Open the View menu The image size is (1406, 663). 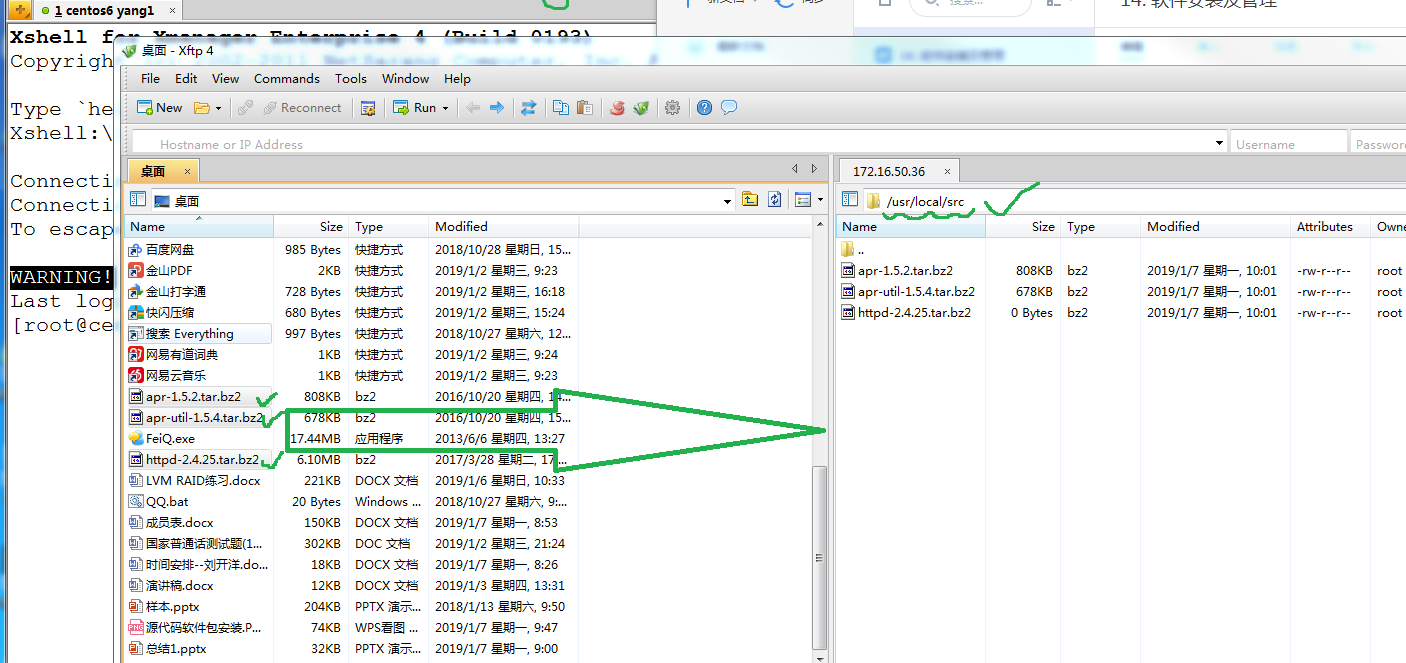pyautogui.click(x=225, y=78)
